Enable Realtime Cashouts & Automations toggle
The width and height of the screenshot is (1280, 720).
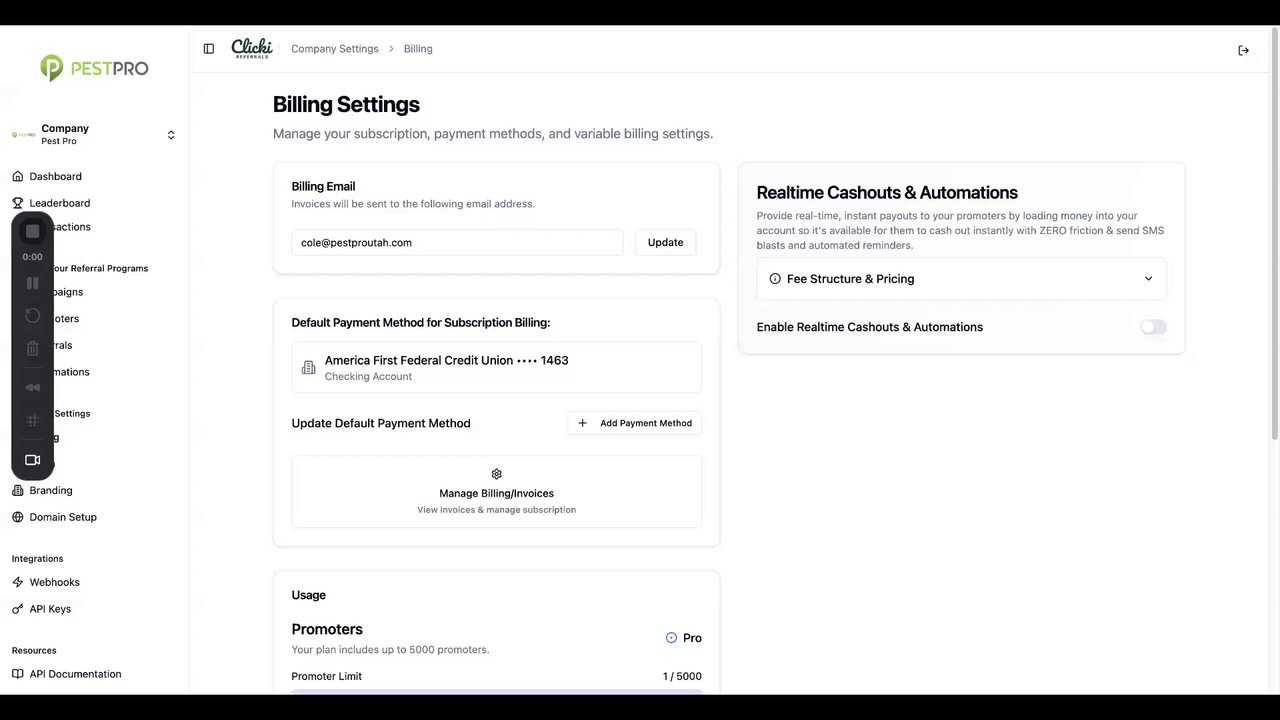pyautogui.click(x=1153, y=327)
